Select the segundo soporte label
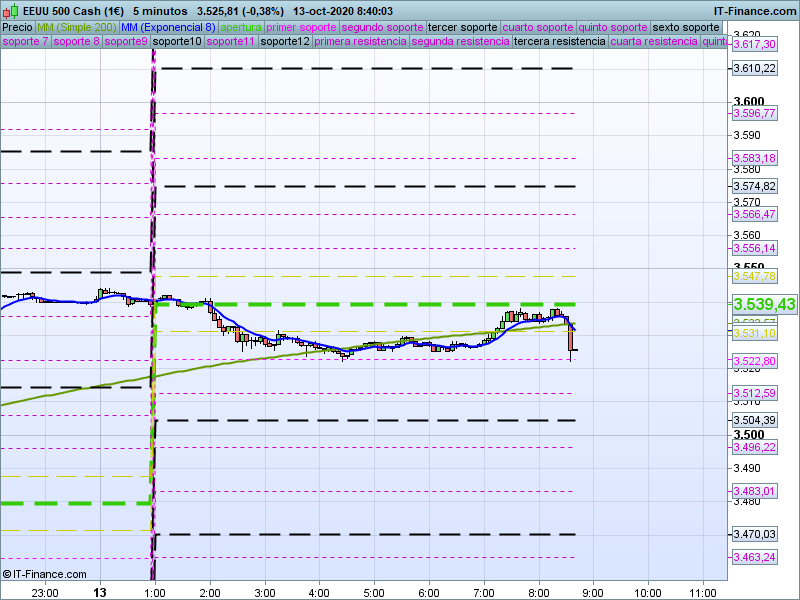 point(382,27)
